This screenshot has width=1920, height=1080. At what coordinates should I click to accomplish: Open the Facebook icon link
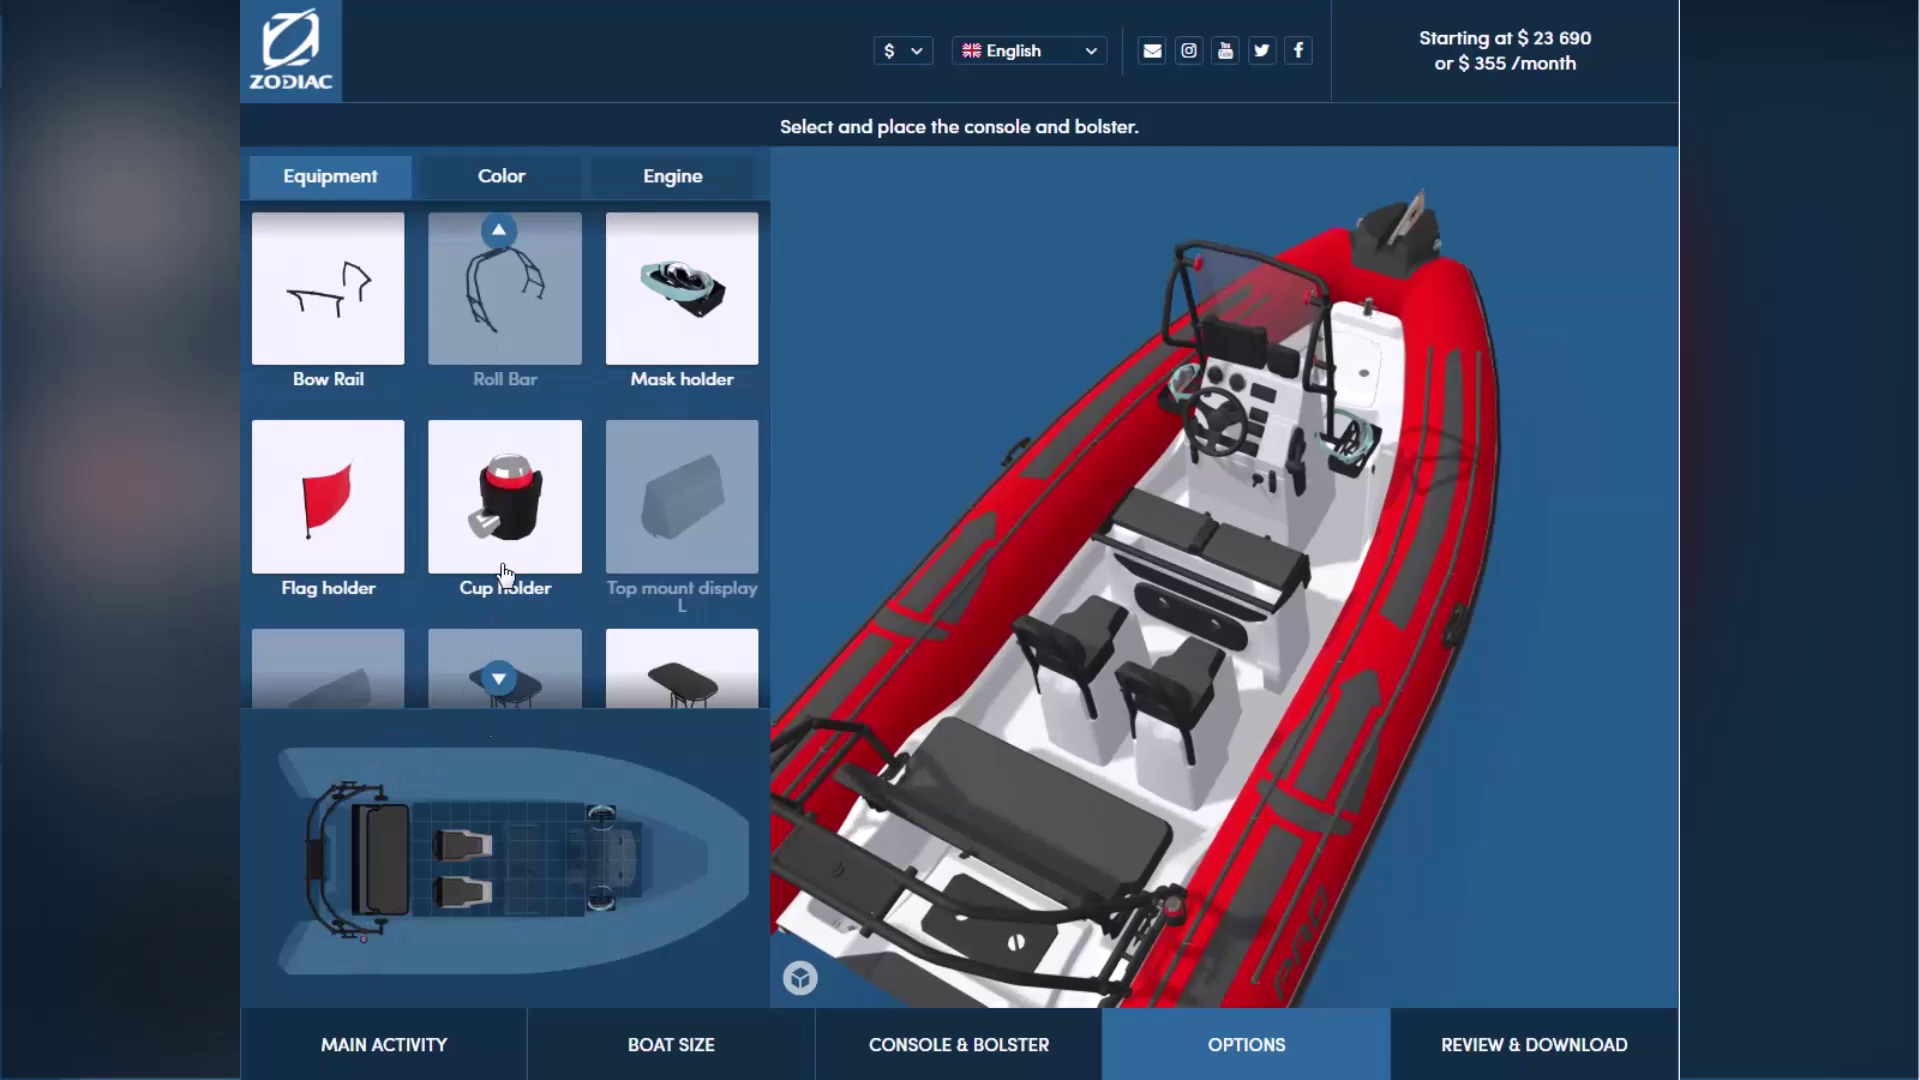point(1298,51)
